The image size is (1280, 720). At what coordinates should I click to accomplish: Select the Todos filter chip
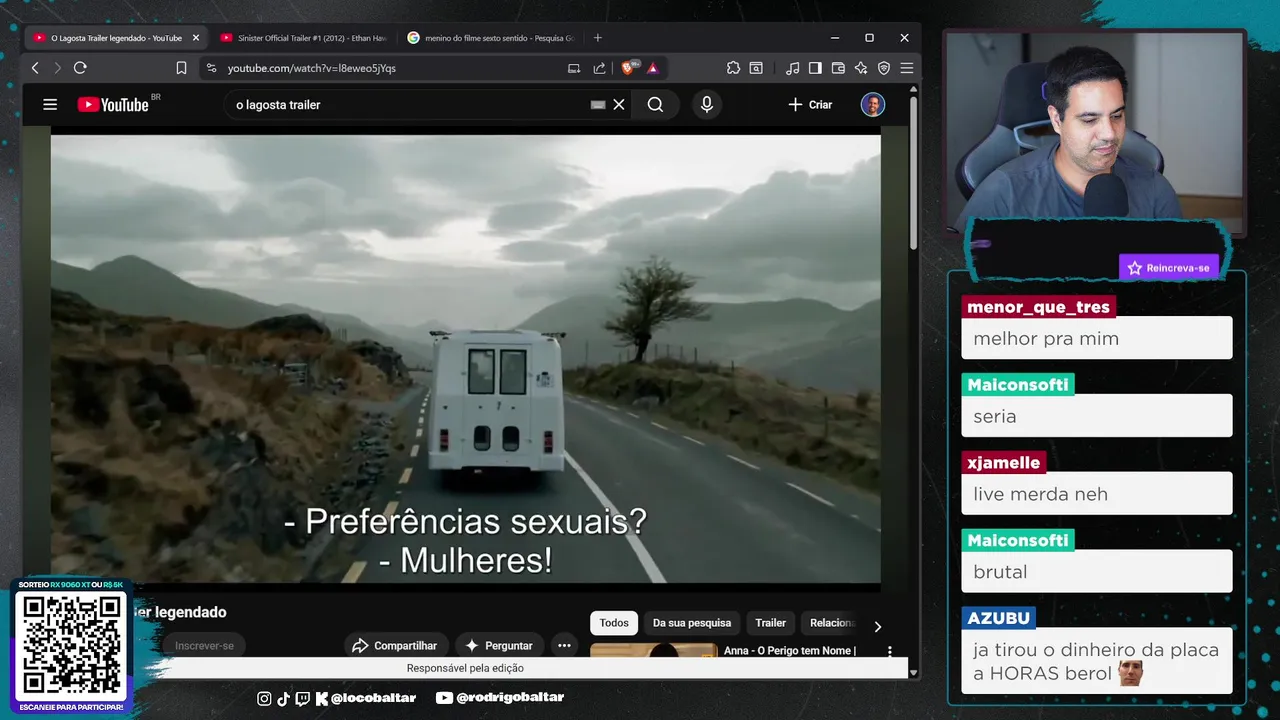pos(614,623)
